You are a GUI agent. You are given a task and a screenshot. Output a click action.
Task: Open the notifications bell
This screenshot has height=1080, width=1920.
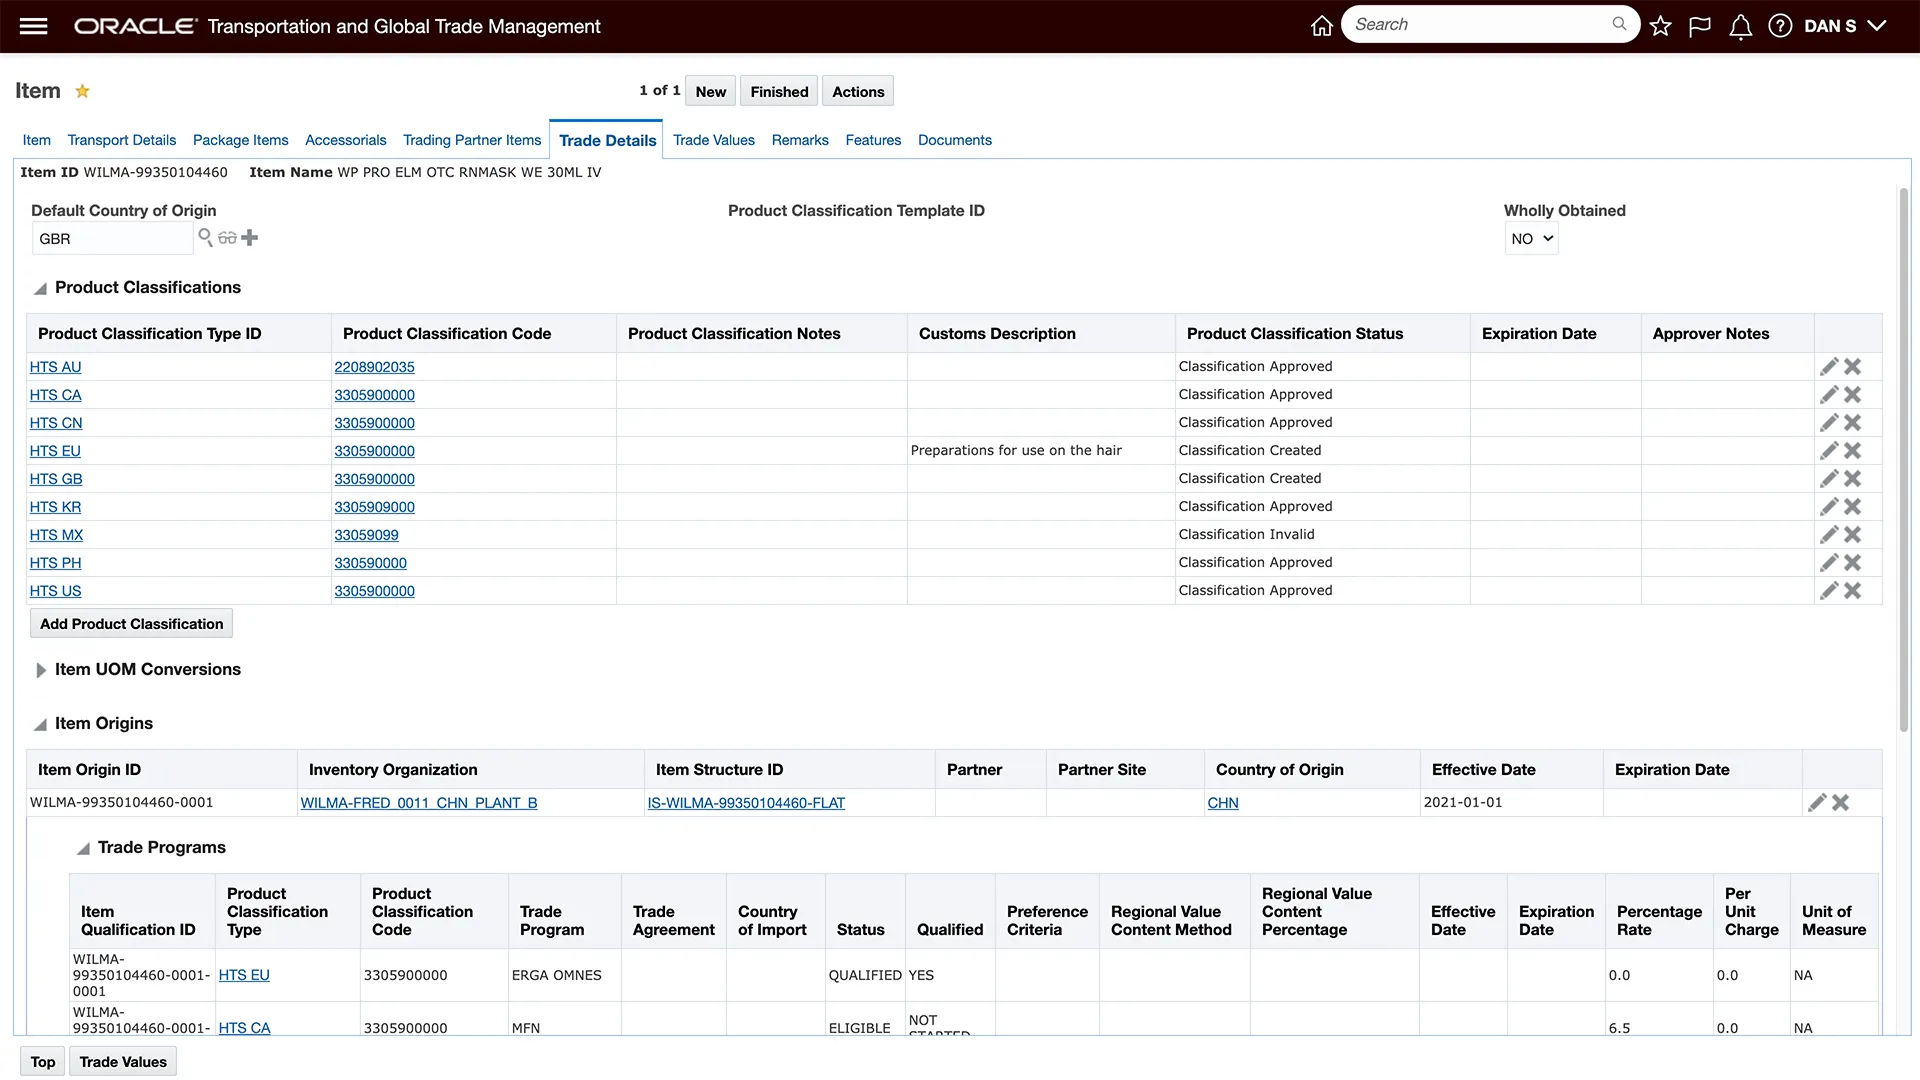1740,26
